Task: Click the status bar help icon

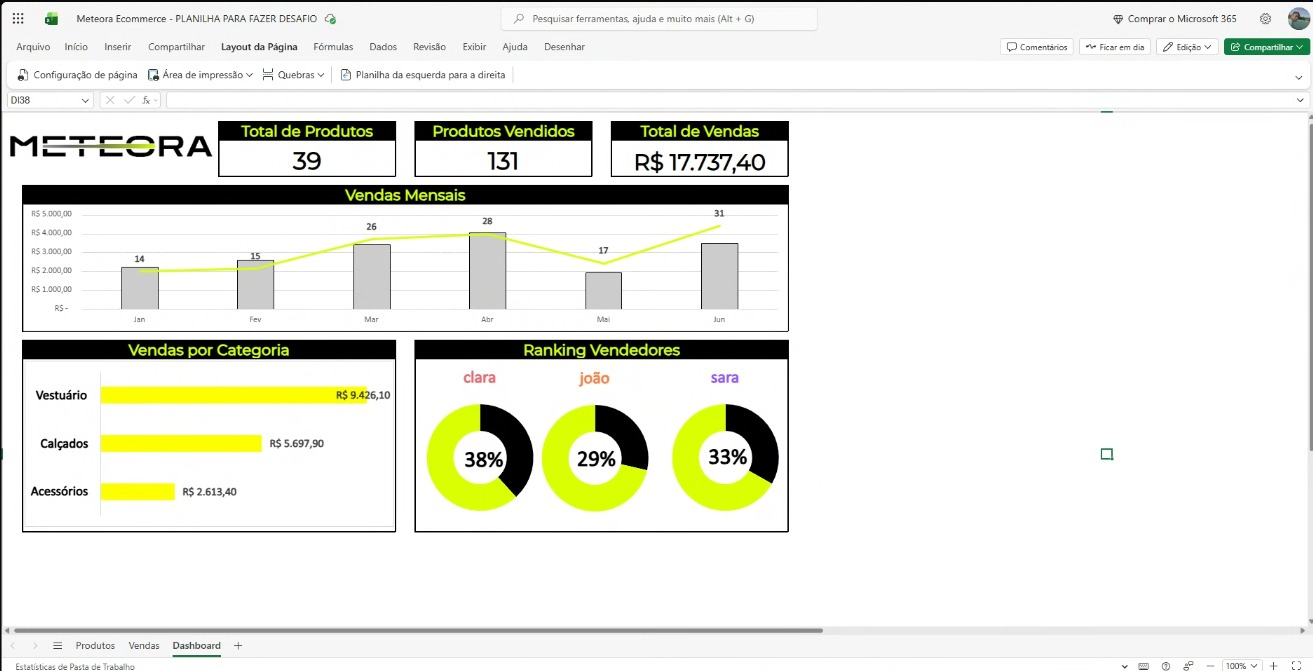Action: (1166, 665)
